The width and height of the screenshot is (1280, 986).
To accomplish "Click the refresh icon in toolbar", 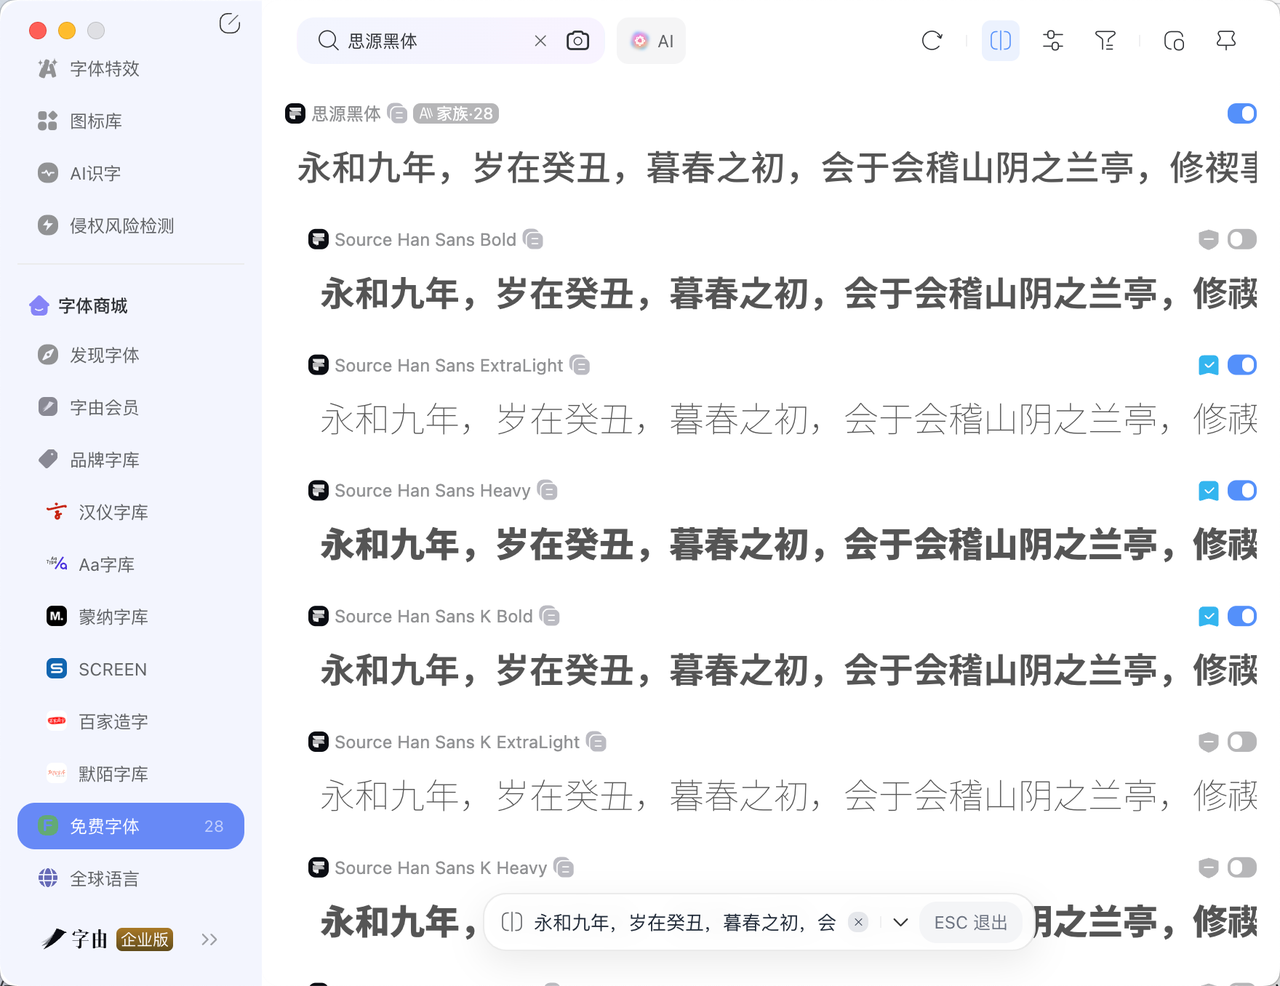I will (x=932, y=41).
